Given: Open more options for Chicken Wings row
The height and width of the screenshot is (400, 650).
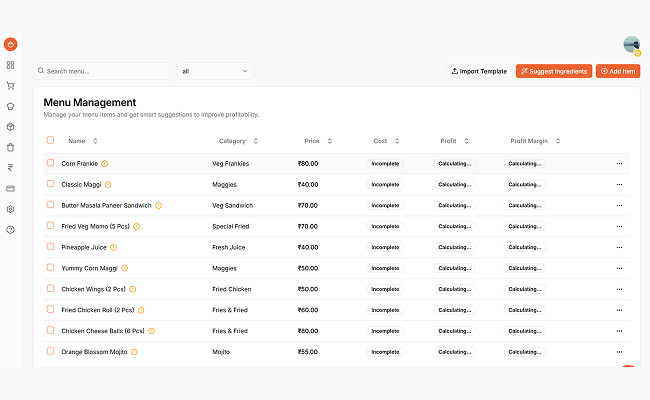Looking at the screenshot, I should pos(619,288).
